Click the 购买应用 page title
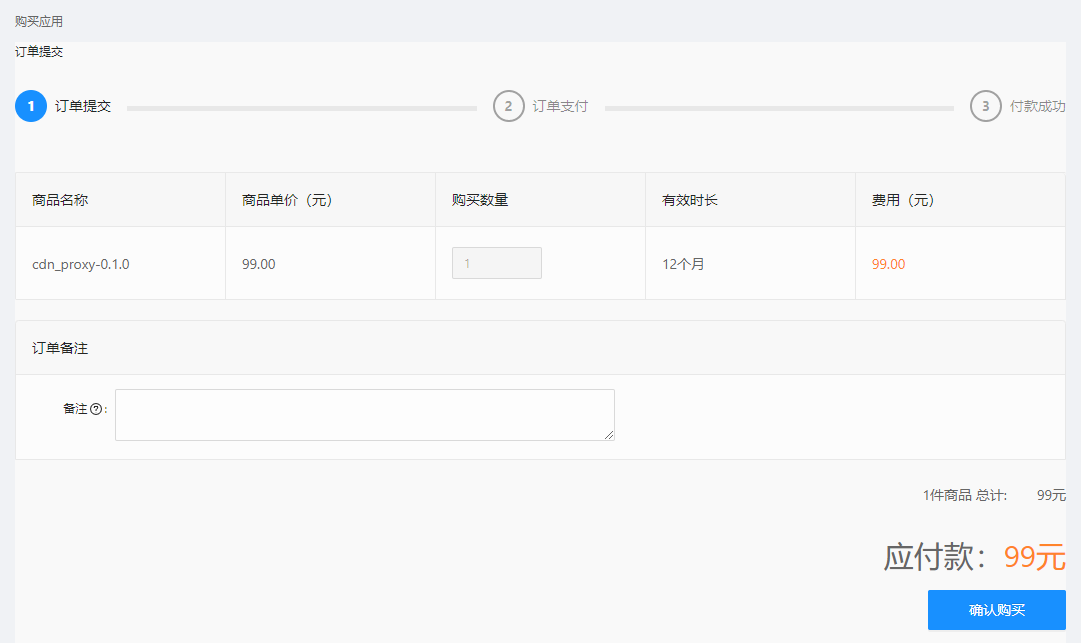Viewport: 1081px width, 643px height. (x=39, y=21)
